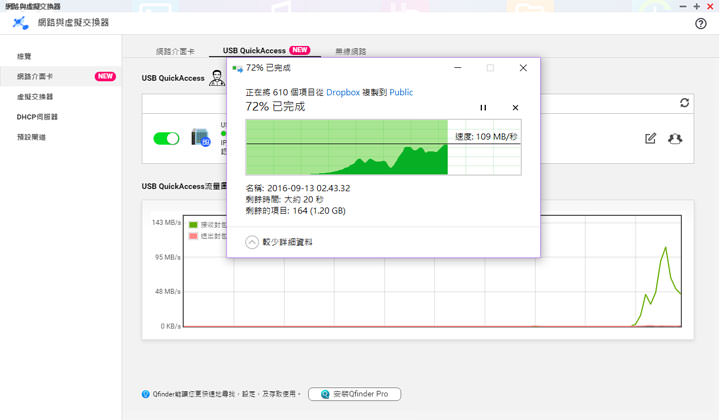The height and width of the screenshot is (420, 720).
Task: Click the refresh icon in USB QuickAccess panel
Action: pyautogui.click(x=684, y=103)
